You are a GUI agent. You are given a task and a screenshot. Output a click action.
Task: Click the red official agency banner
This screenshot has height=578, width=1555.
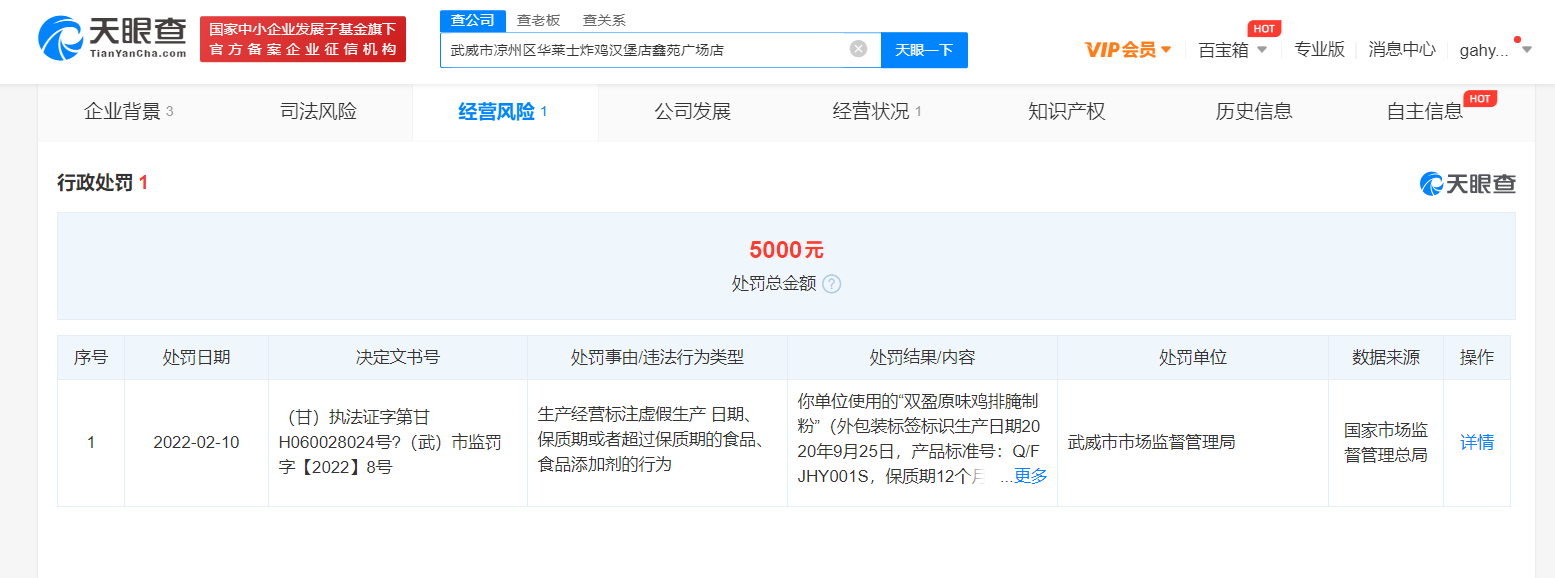[x=303, y=40]
